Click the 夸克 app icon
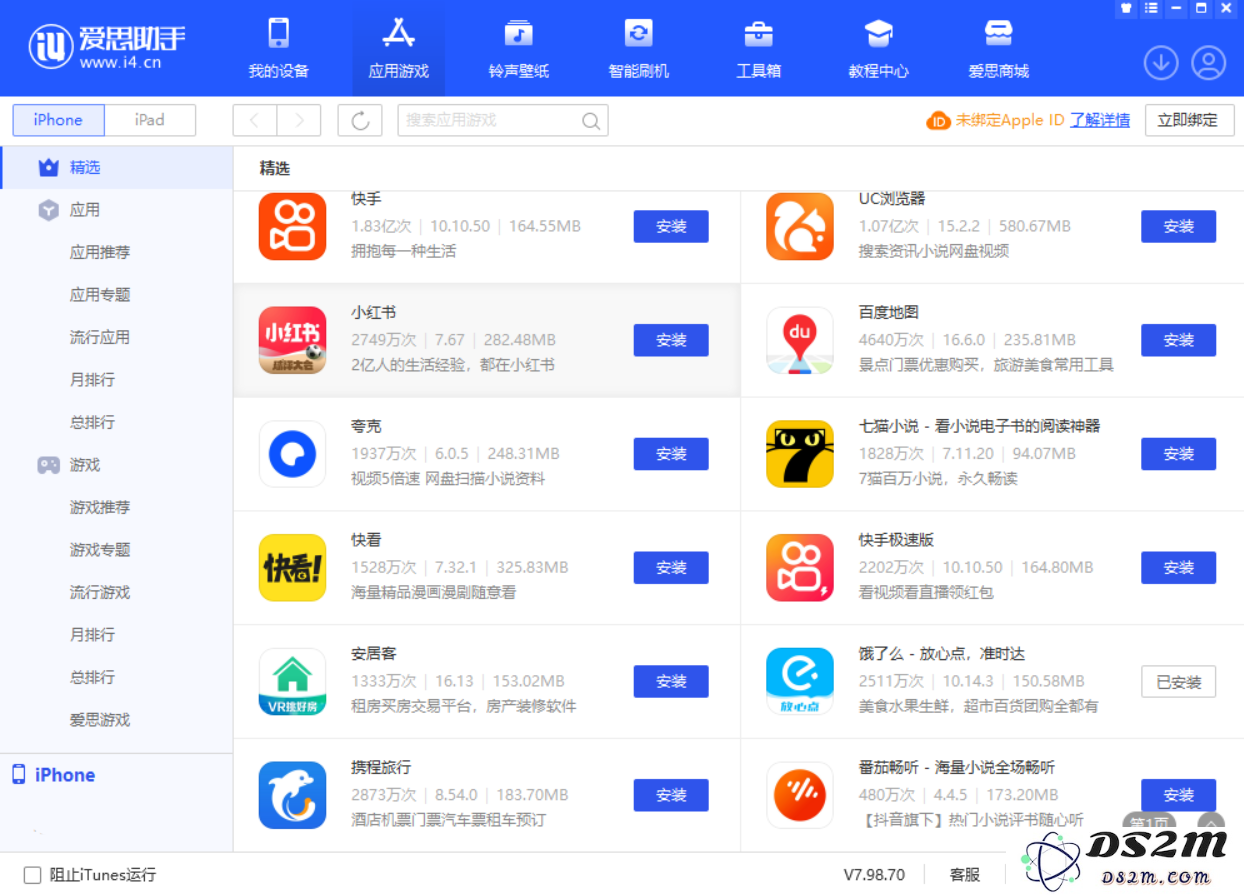Viewport: 1244px width, 895px height. tap(292, 454)
